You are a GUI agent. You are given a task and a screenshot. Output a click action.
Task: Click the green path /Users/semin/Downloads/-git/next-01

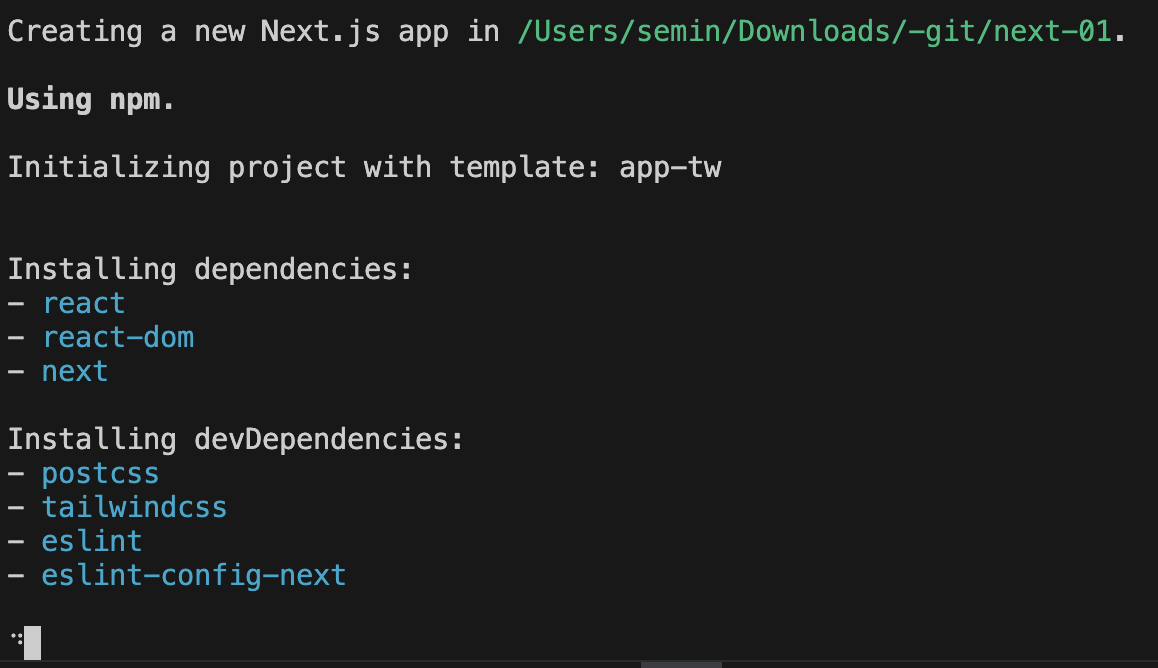[x=815, y=32]
